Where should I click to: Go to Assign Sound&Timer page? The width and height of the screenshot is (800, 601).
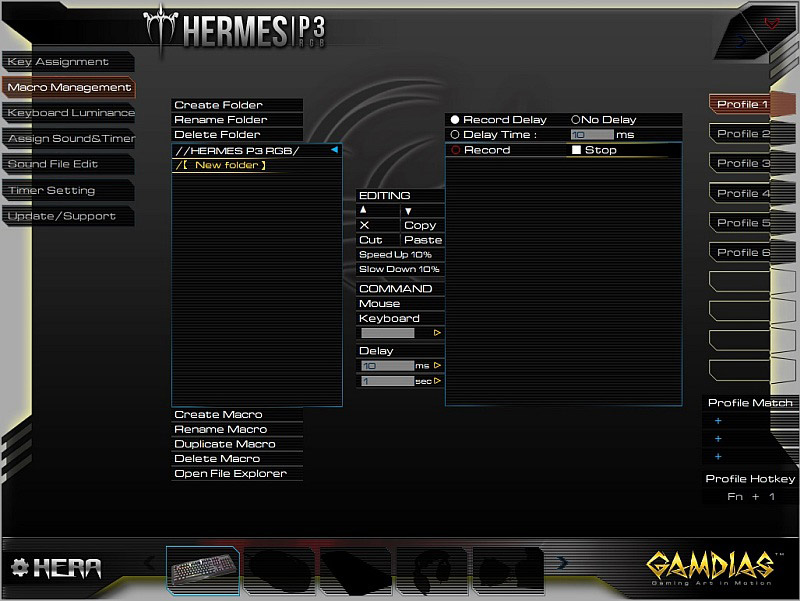tap(69, 138)
